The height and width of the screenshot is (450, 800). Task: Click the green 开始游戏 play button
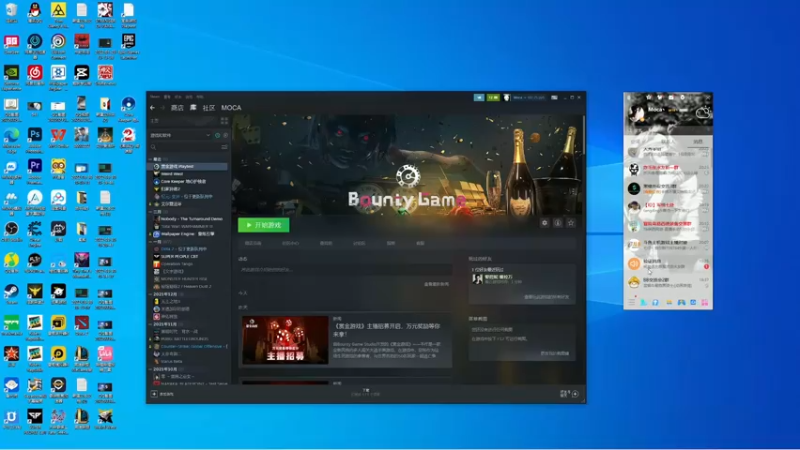(263, 225)
